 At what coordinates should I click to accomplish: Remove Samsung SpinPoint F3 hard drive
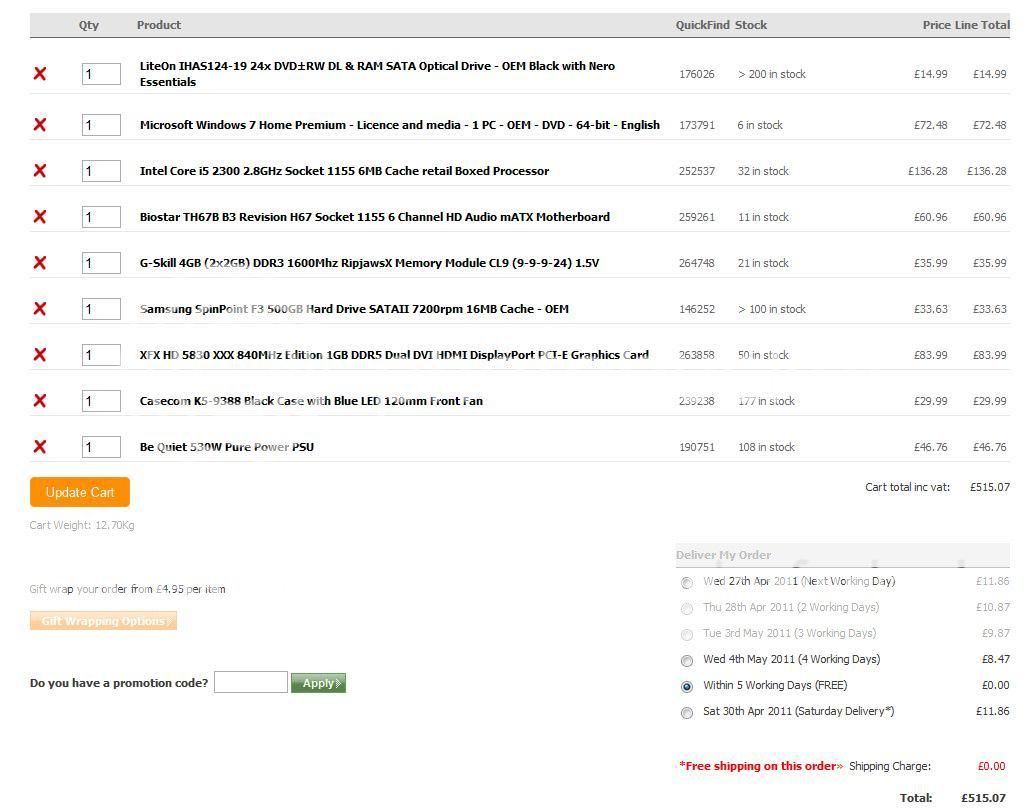click(40, 309)
